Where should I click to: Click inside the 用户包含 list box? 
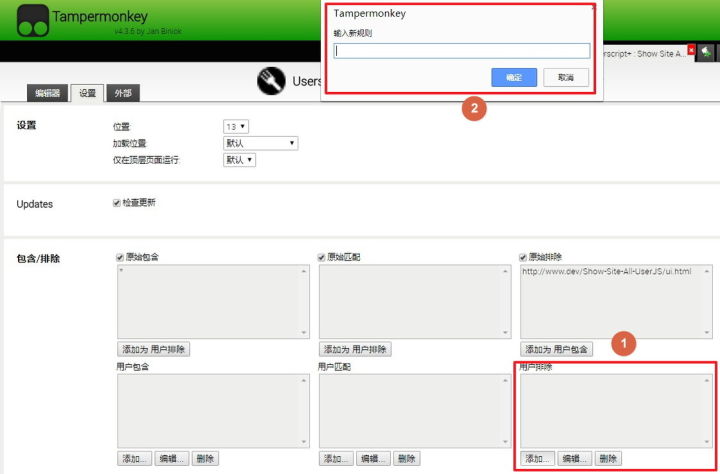point(214,411)
